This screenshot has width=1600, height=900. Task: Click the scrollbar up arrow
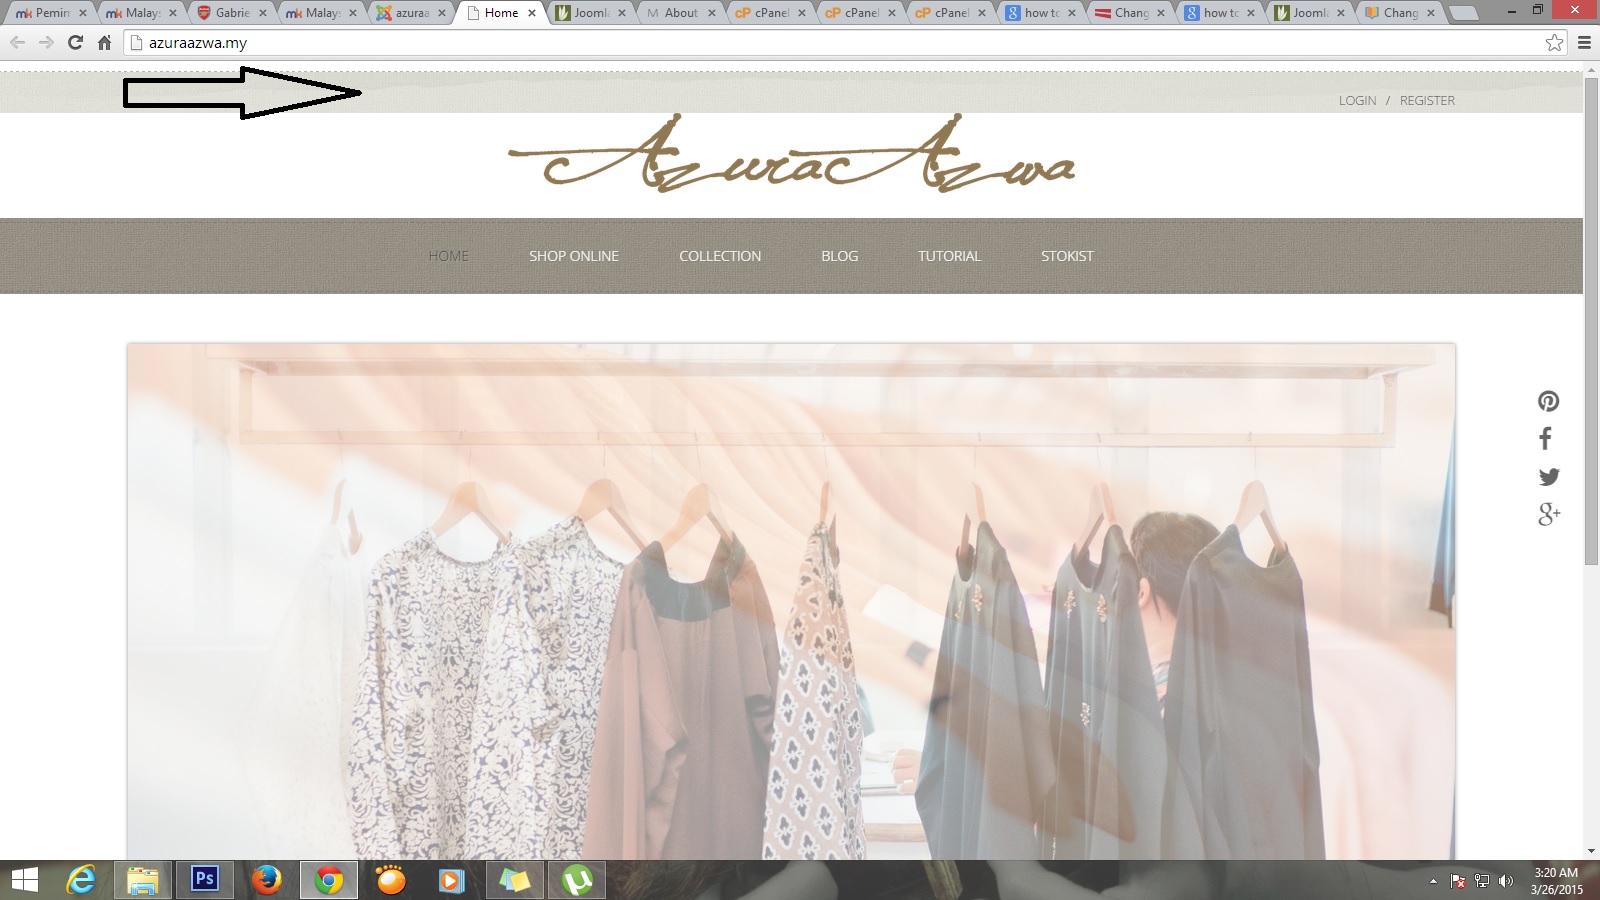1591,70
